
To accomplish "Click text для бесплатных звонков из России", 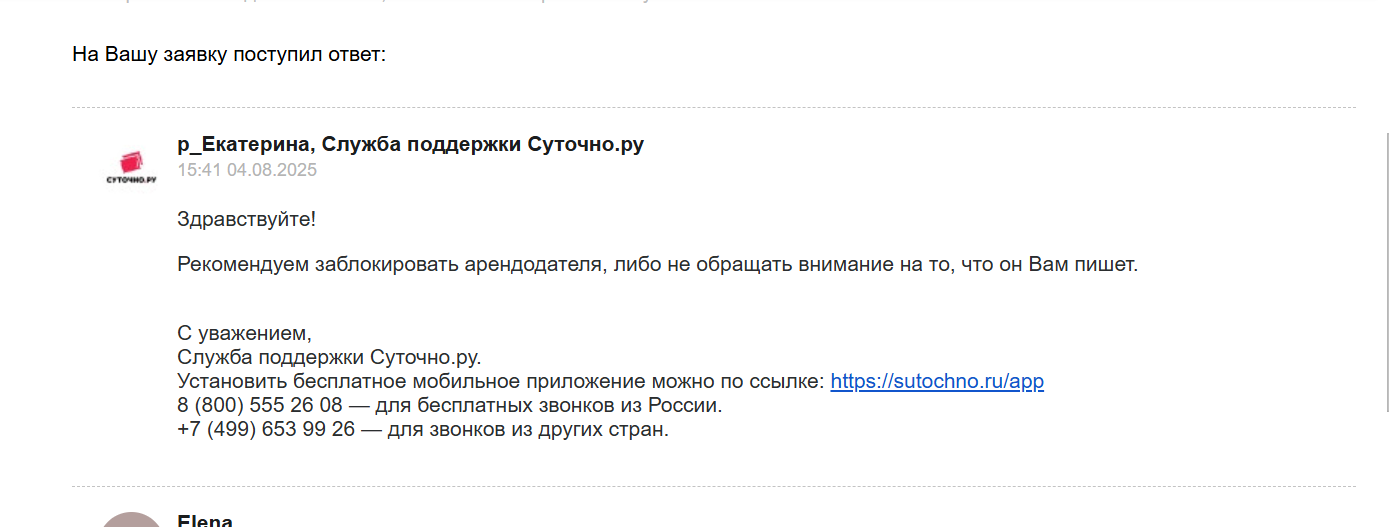I will click(554, 406).
